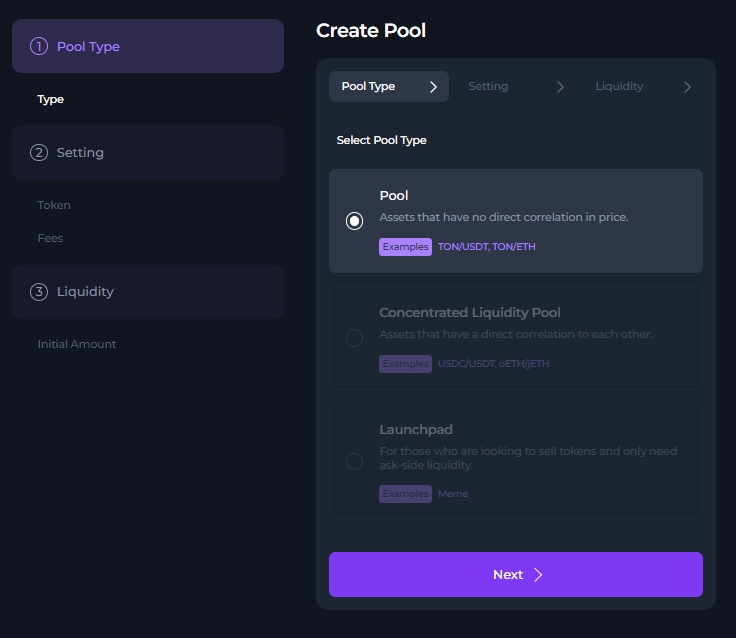Switch to the Setting breadcrumb tab
Viewport: 736px width, 638px height.
[x=488, y=87]
